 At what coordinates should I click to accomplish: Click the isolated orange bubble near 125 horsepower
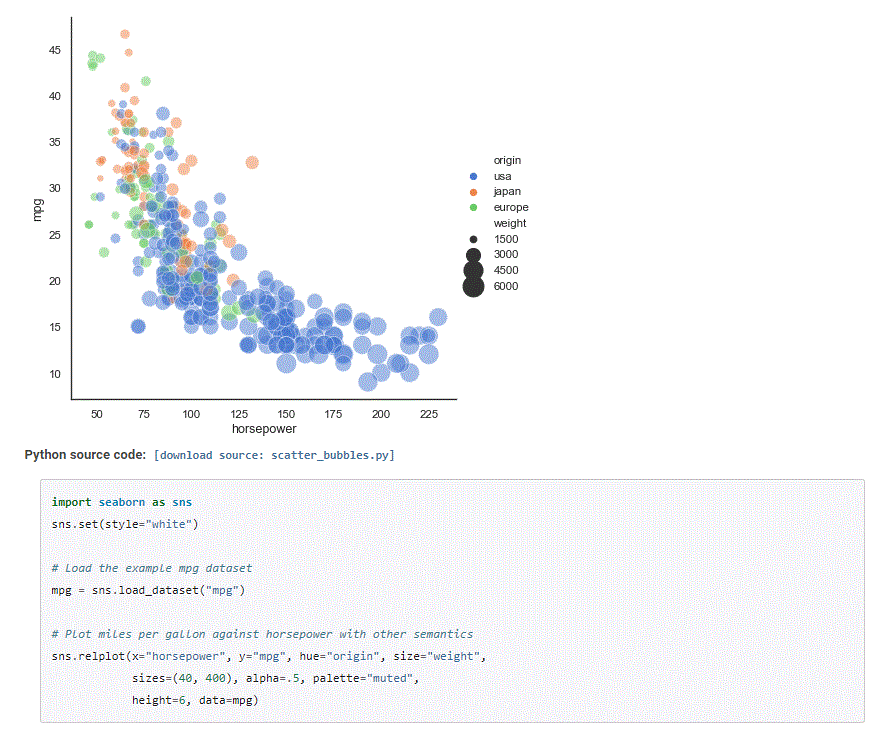(x=252, y=162)
